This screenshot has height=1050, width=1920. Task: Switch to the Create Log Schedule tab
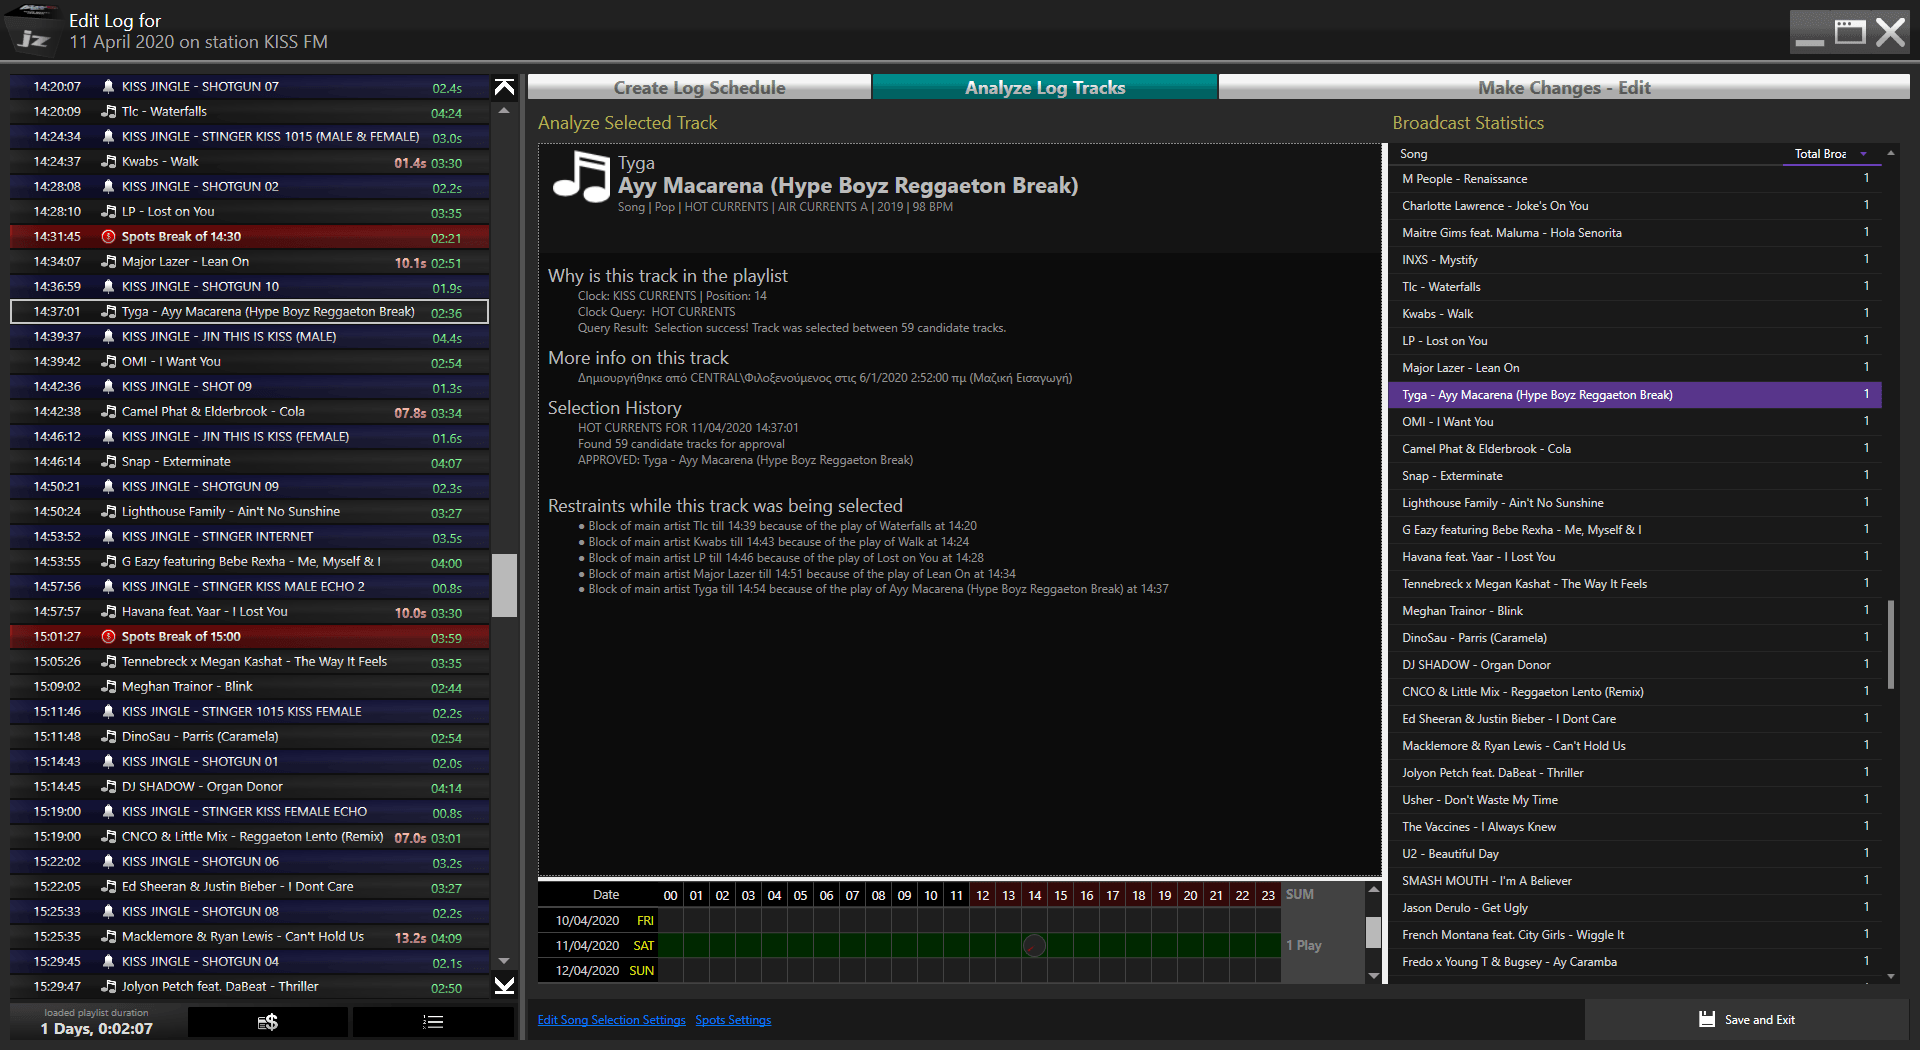pos(699,87)
